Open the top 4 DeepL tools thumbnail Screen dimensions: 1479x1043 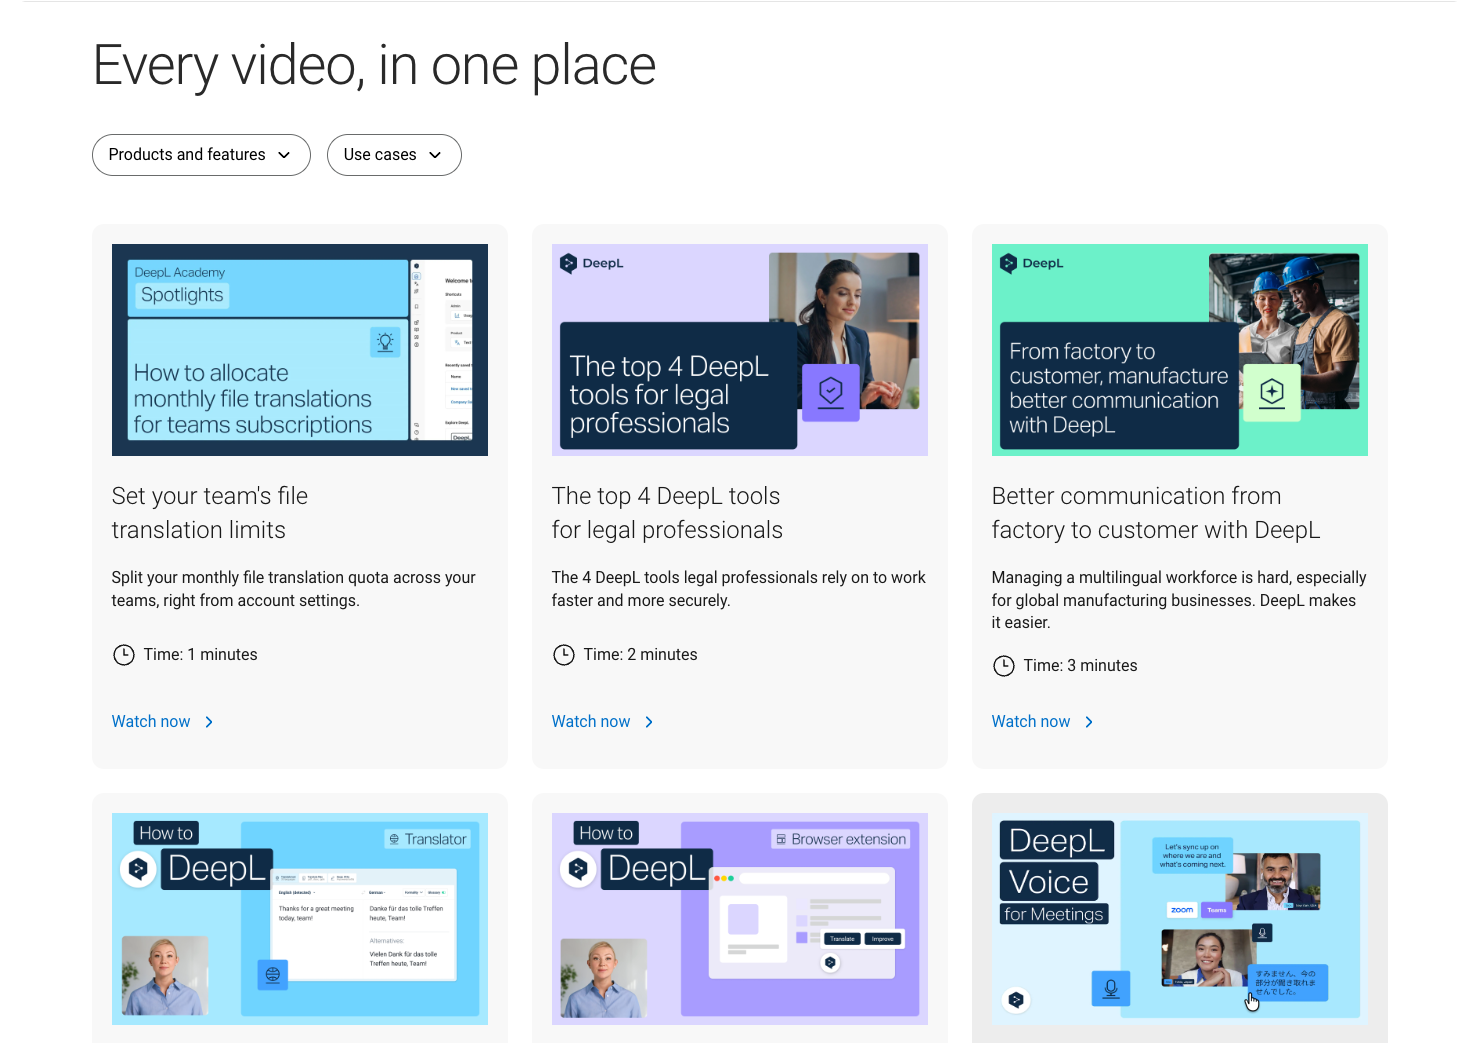click(740, 350)
